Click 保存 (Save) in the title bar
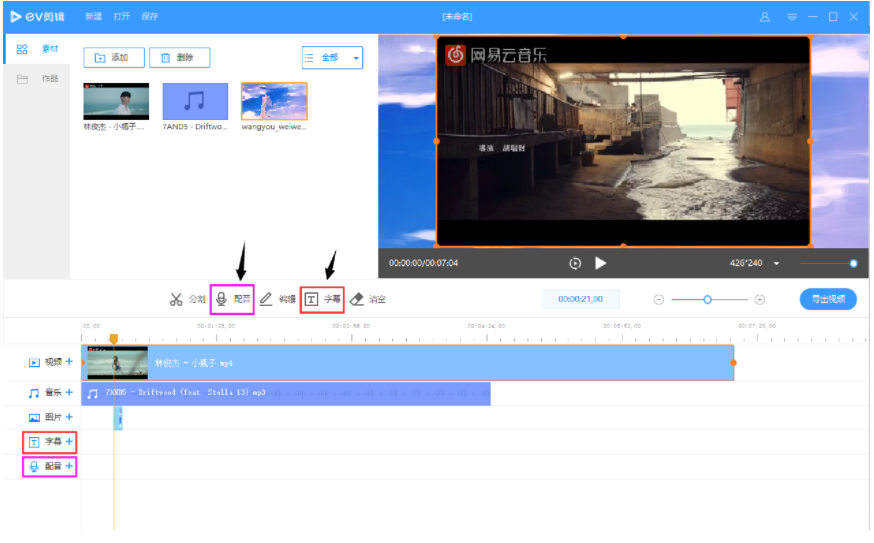The height and width of the screenshot is (543, 874). coord(149,17)
